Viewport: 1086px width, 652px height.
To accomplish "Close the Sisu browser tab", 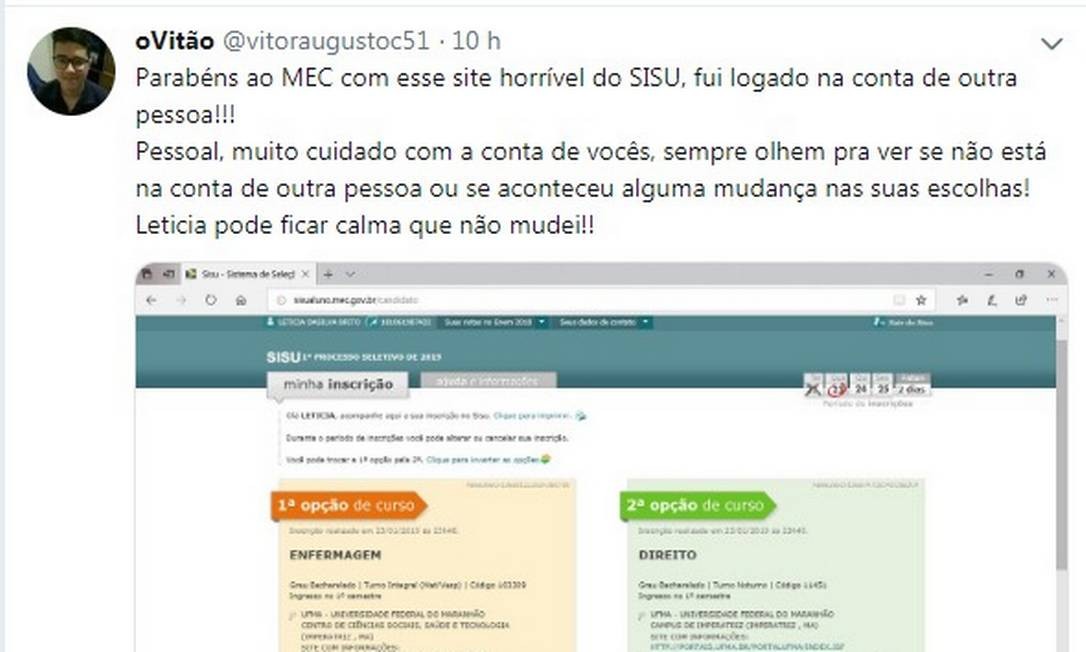I will 305,274.
